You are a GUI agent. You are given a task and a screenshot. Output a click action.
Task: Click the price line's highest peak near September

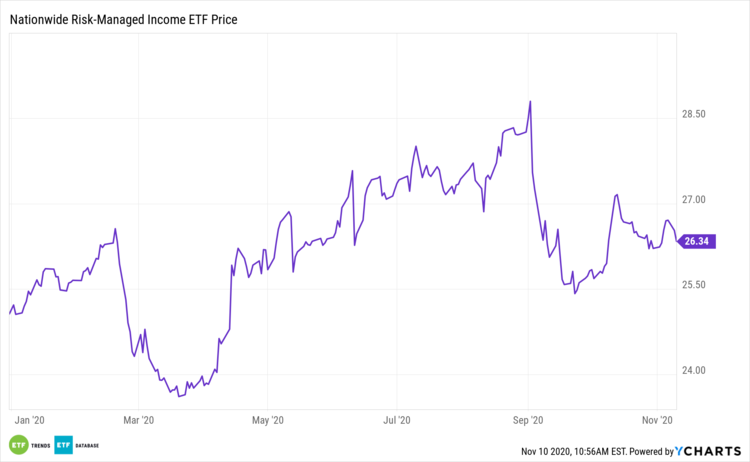tap(529, 101)
